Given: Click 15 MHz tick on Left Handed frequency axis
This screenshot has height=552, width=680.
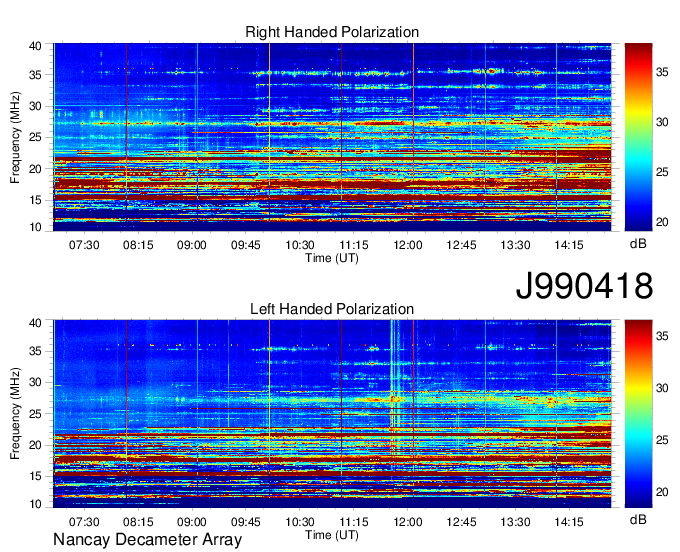Looking at the screenshot, I should (35, 477).
